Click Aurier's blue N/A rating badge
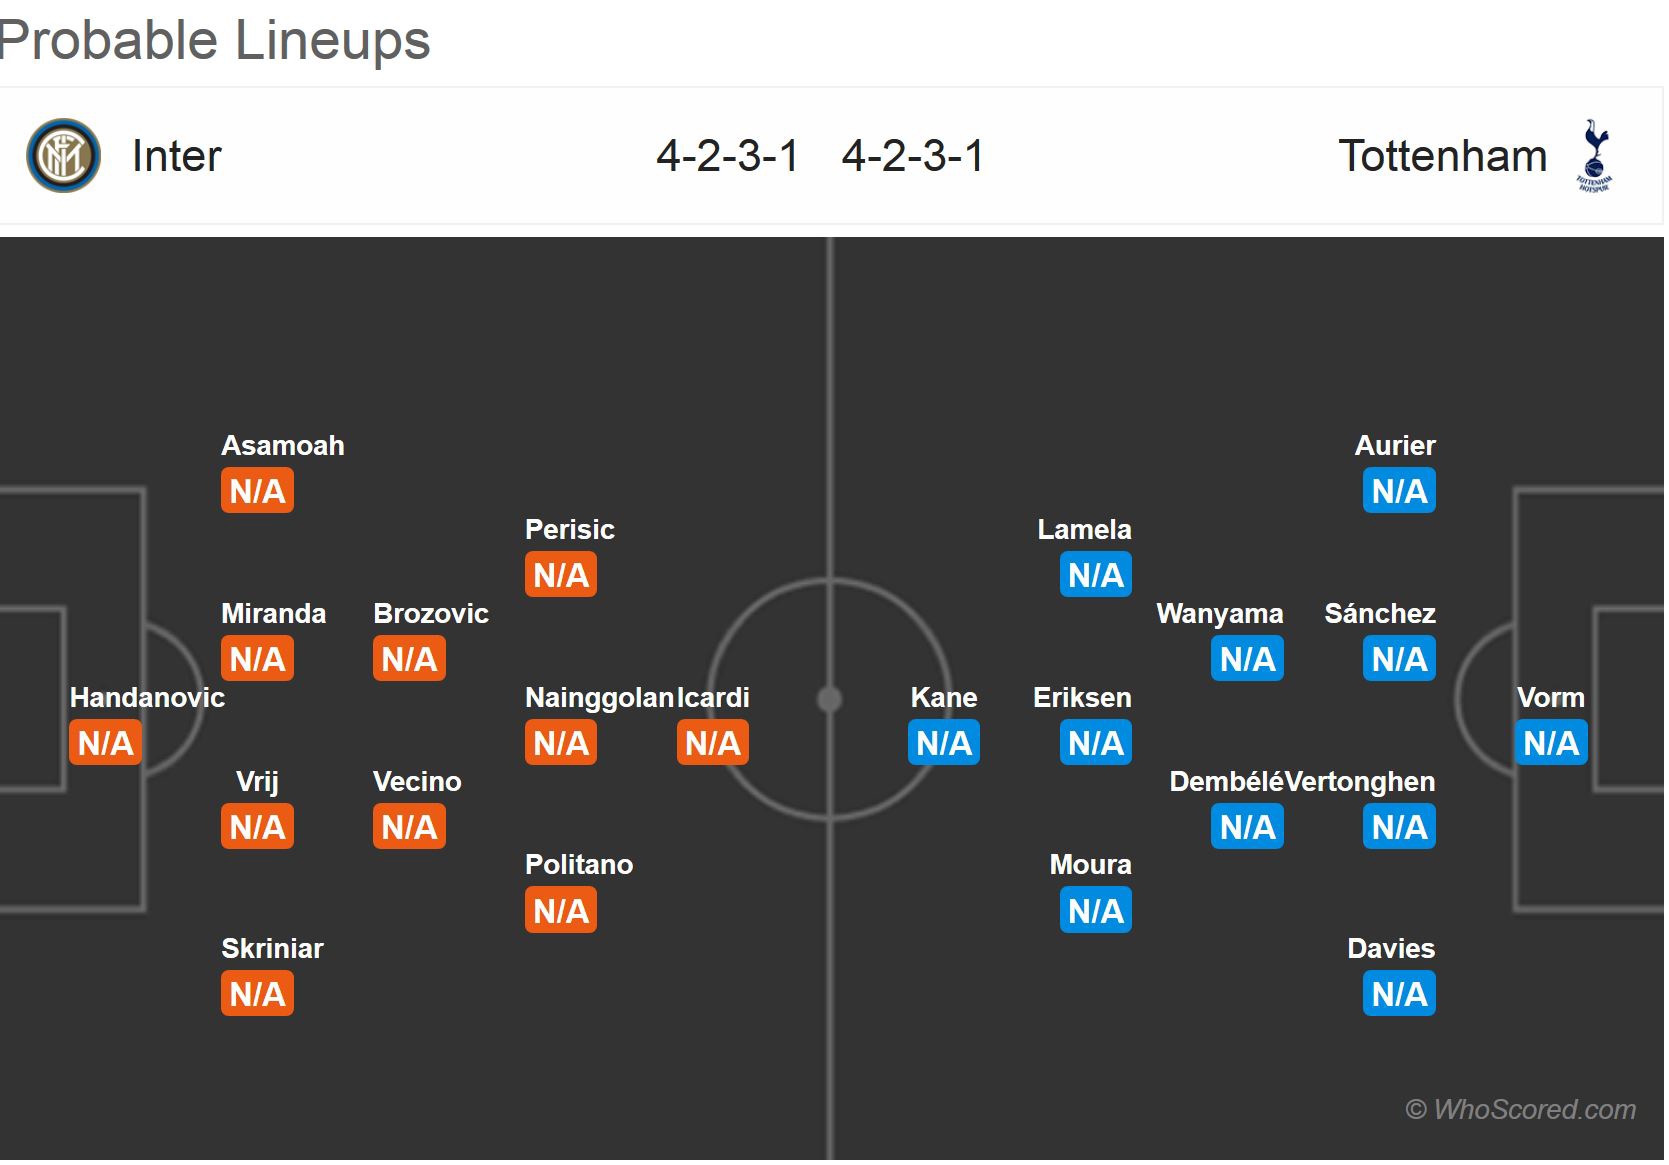 click(x=1399, y=491)
